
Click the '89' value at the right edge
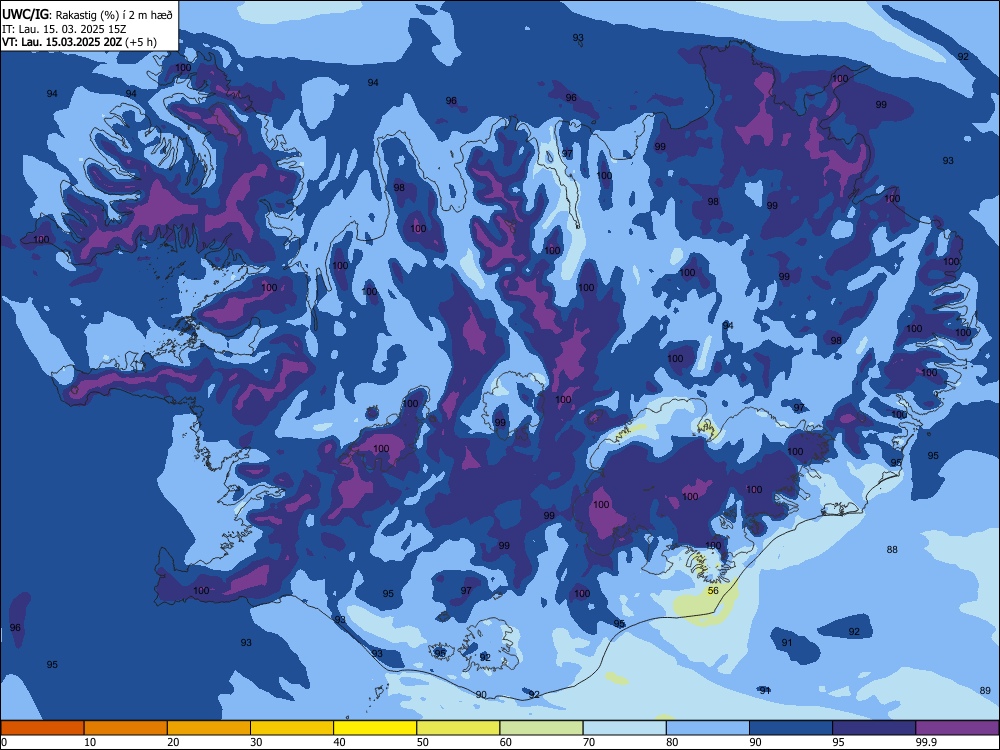(x=985, y=691)
